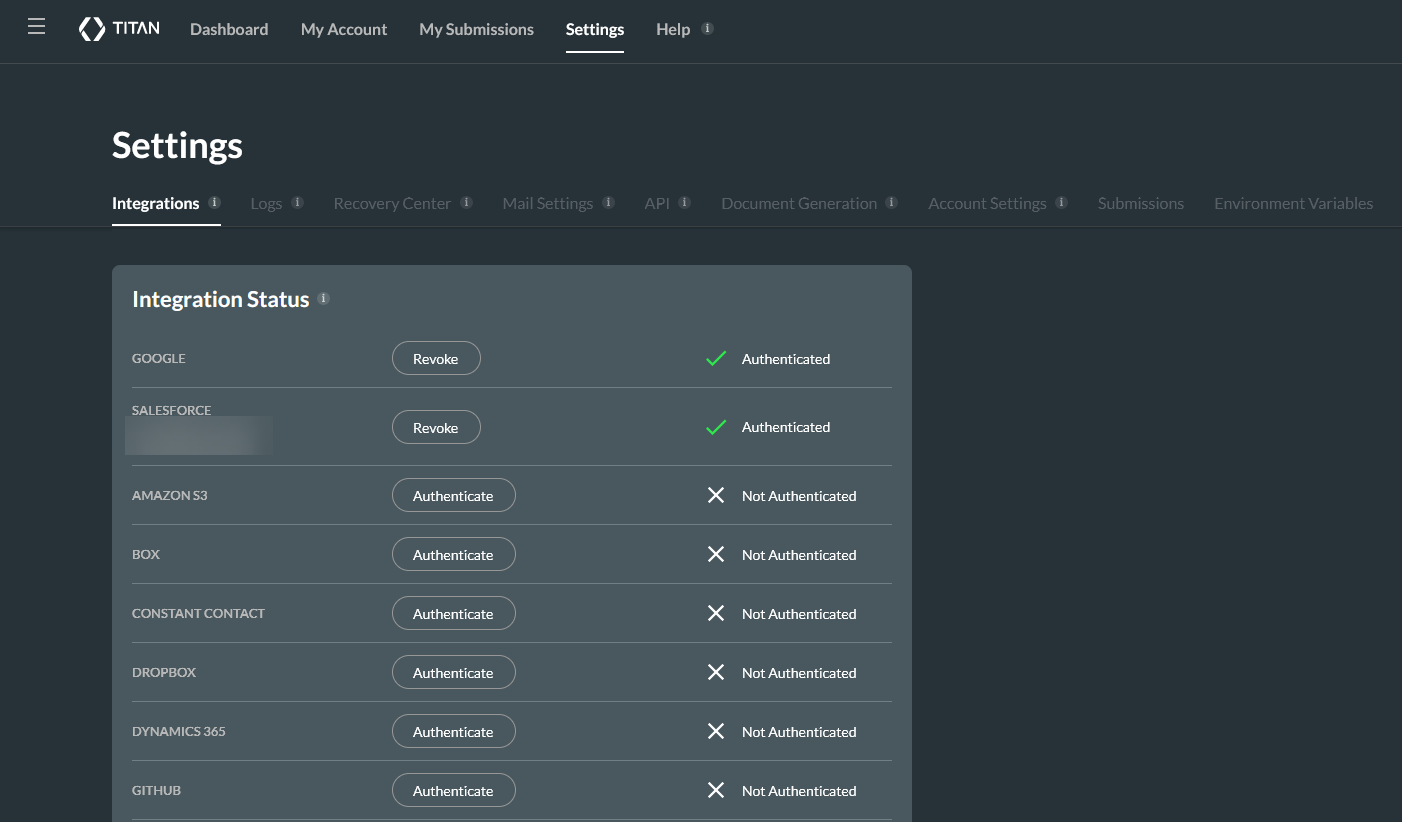Click the GOOGLE integration label
This screenshot has width=1402, height=822.
159,358
